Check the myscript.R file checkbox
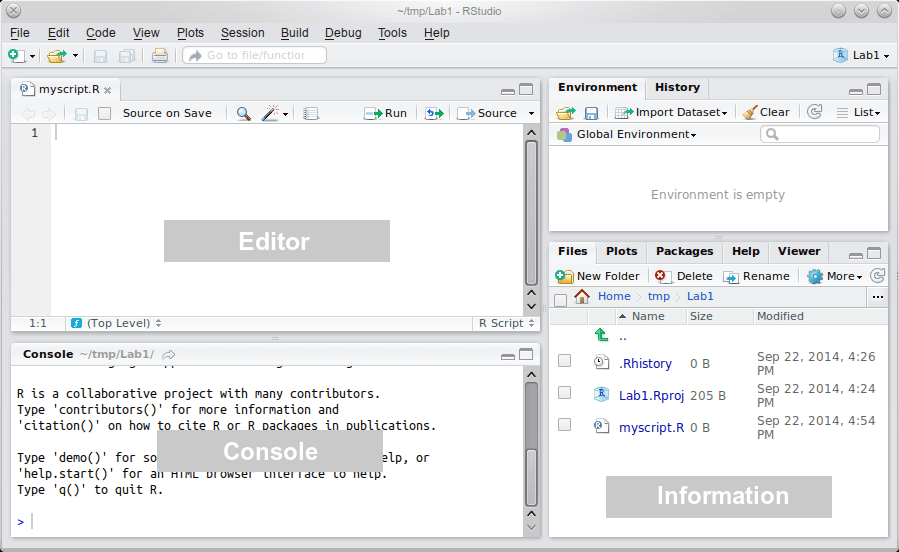This screenshot has width=899, height=552. (565, 425)
